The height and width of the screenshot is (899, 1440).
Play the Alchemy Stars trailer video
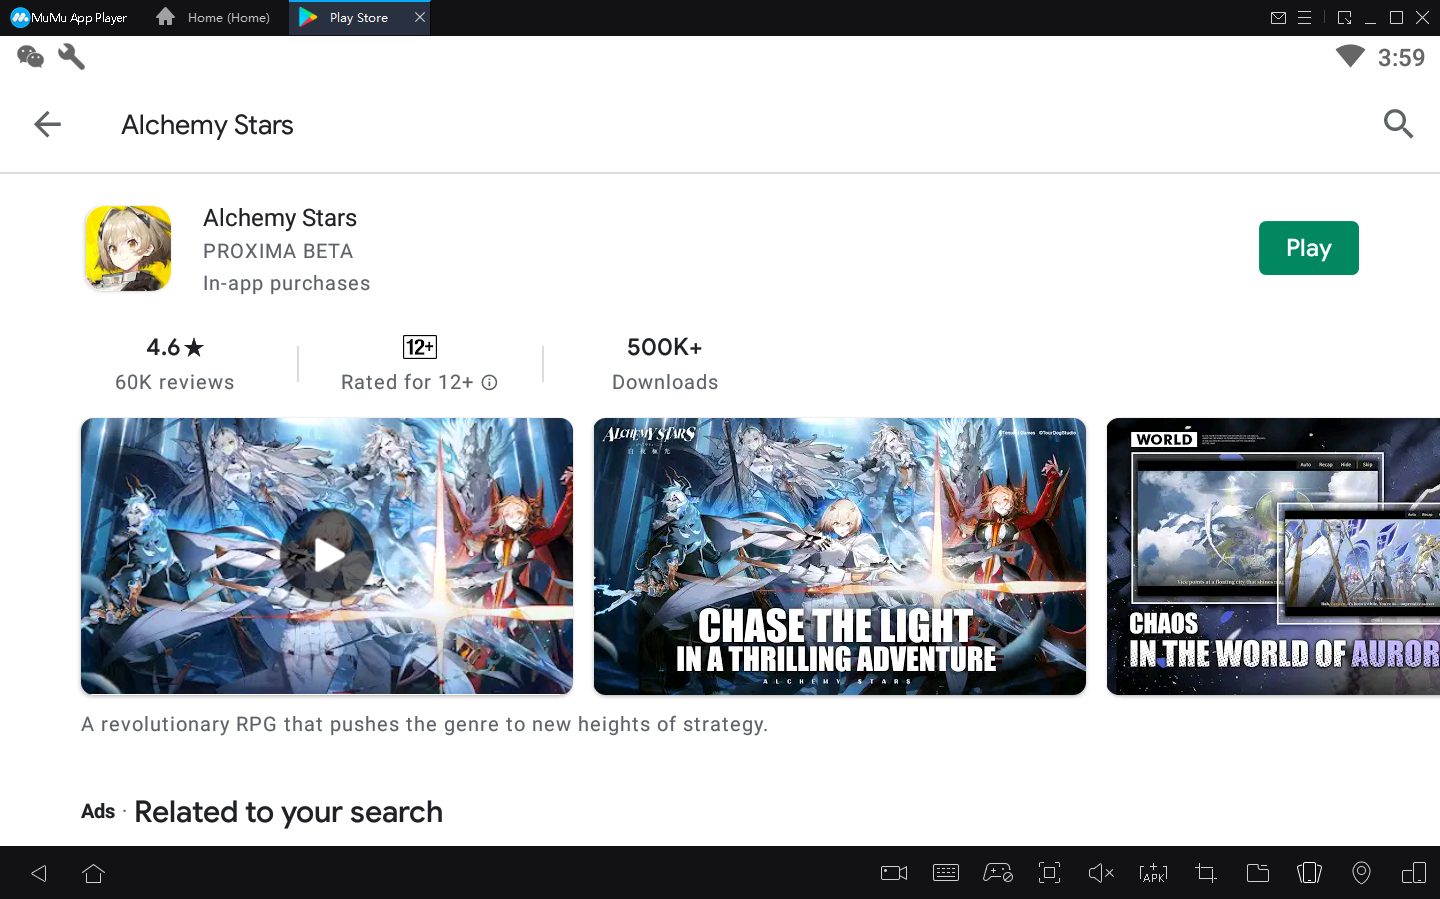(x=327, y=556)
